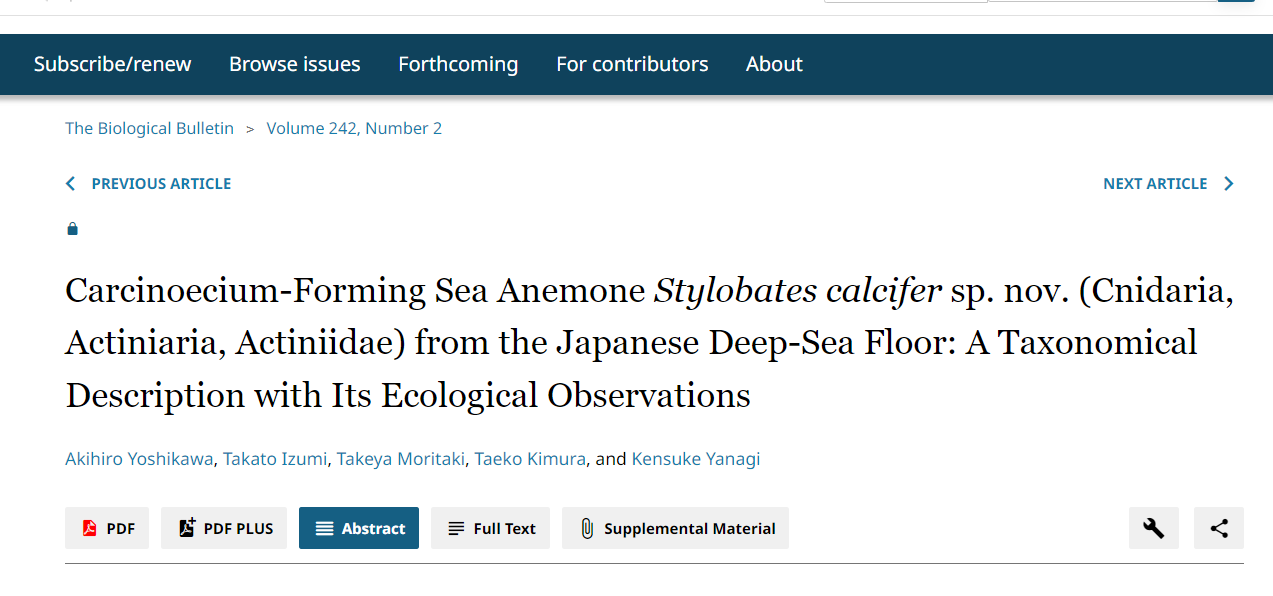This screenshot has width=1273, height=596.
Task: Open Supplemental Material
Action: click(x=675, y=528)
